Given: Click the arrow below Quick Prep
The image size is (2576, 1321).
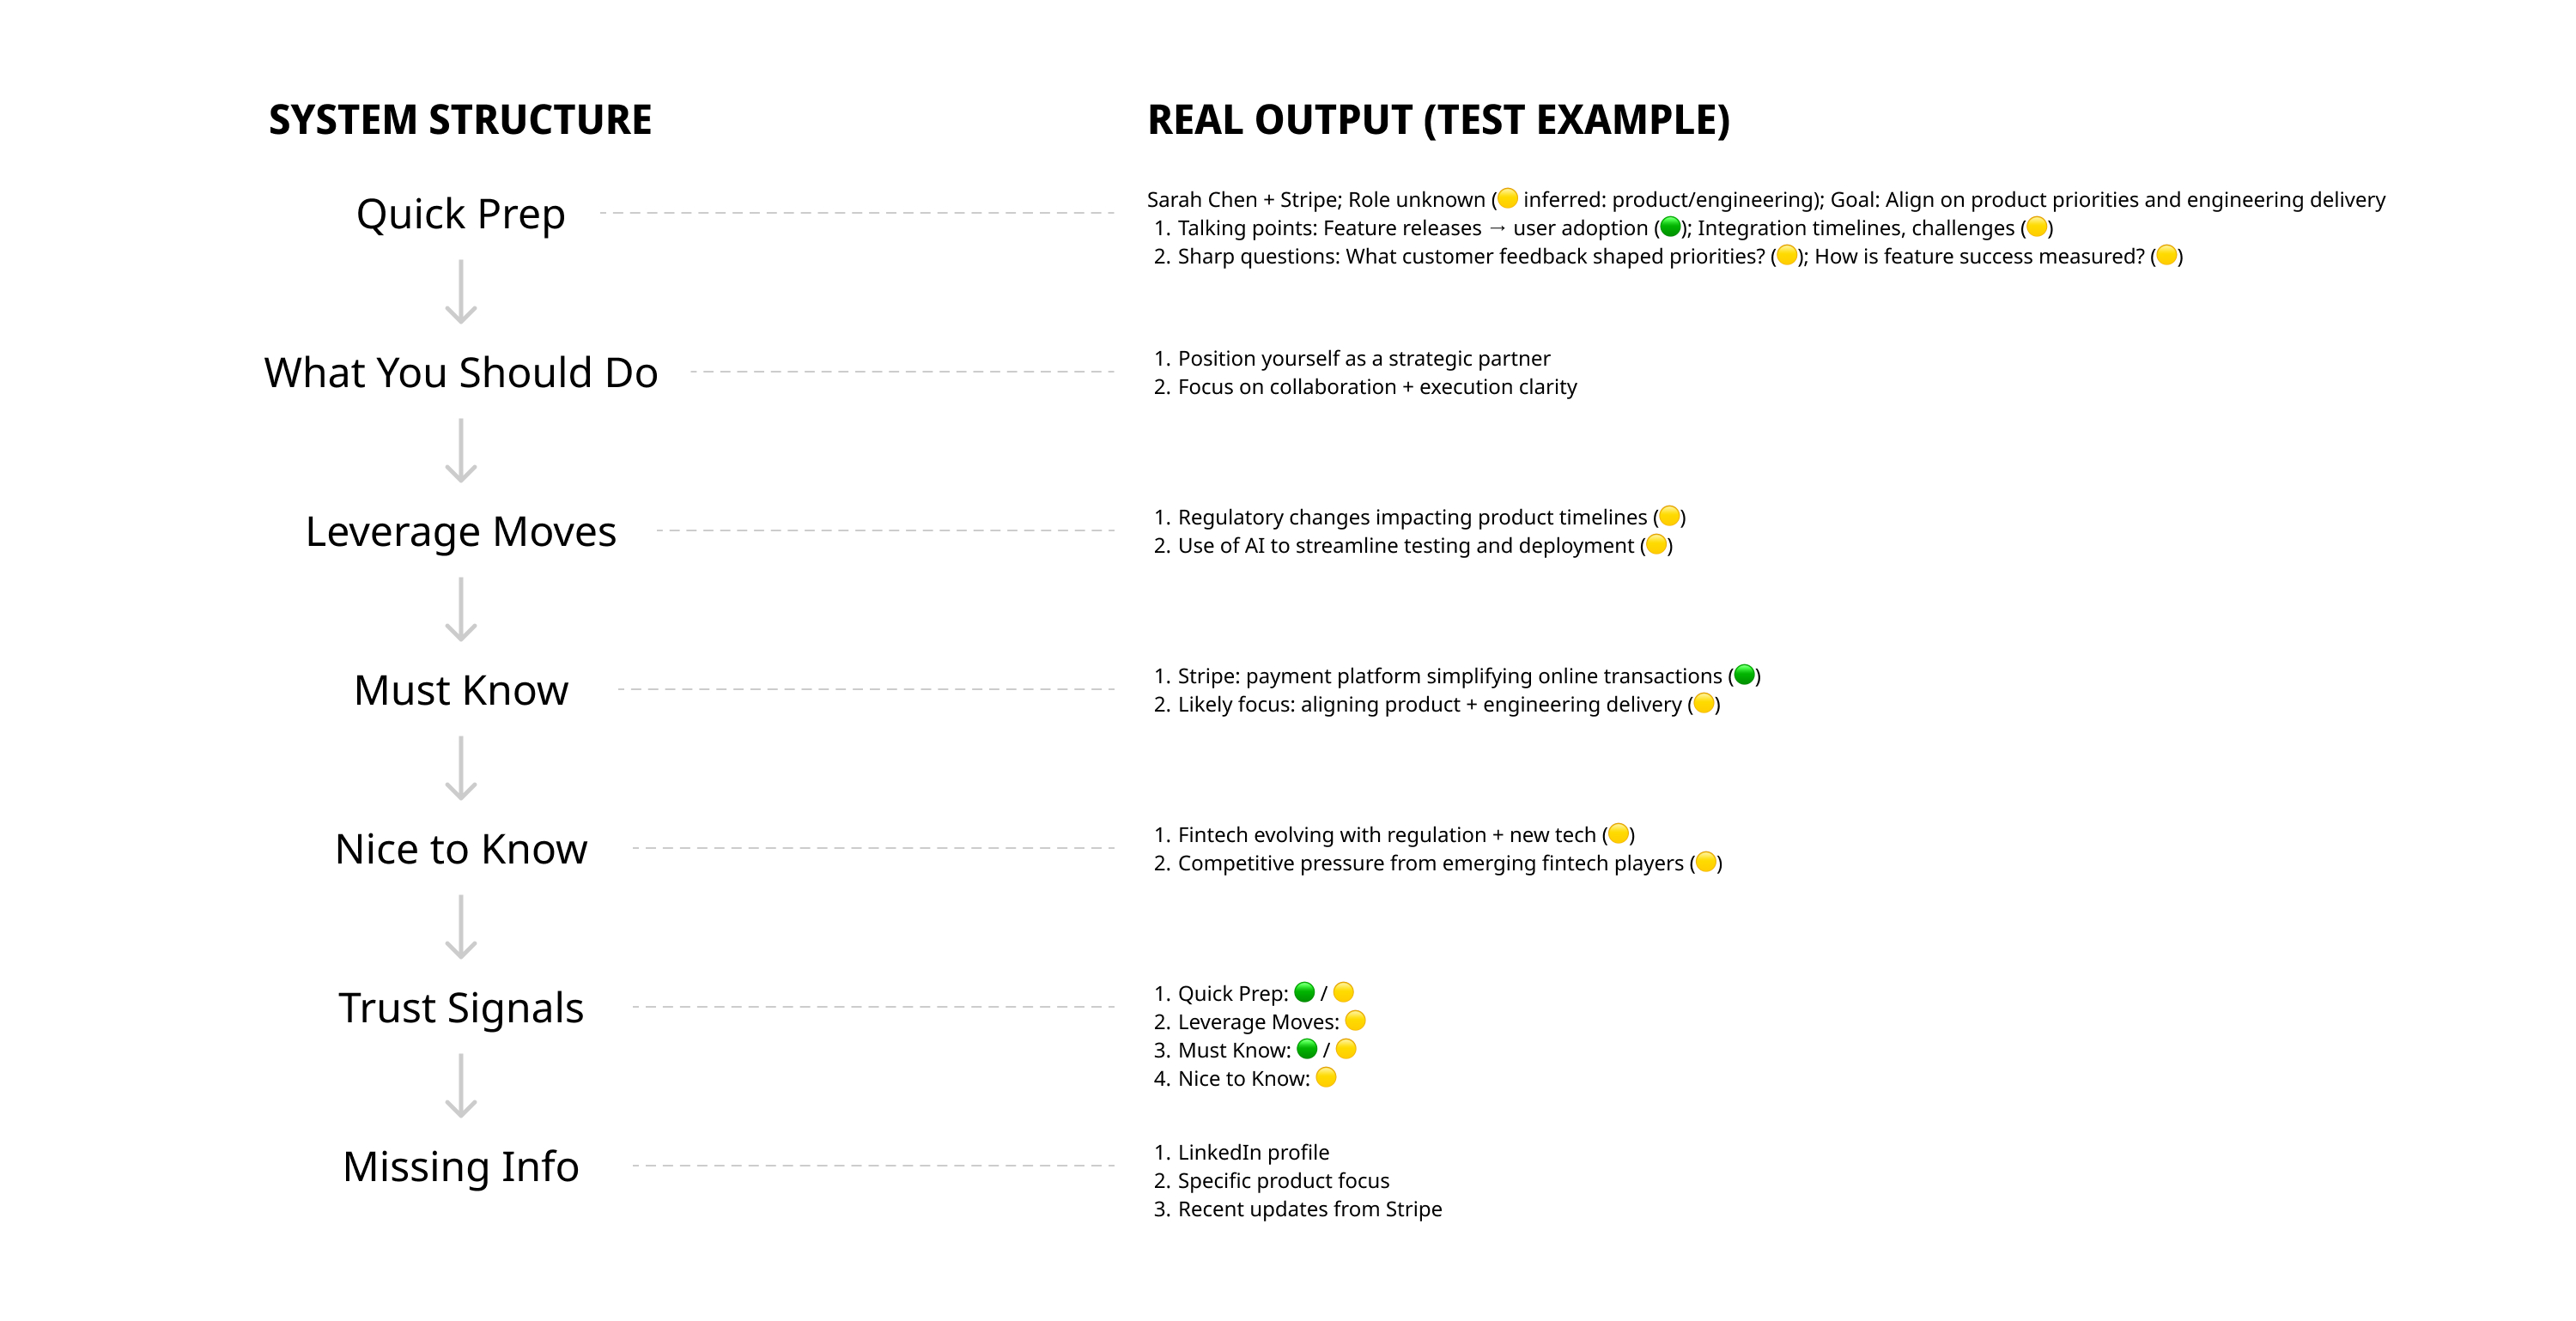Looking at the screenshot, I should click(x=460, y=292).
